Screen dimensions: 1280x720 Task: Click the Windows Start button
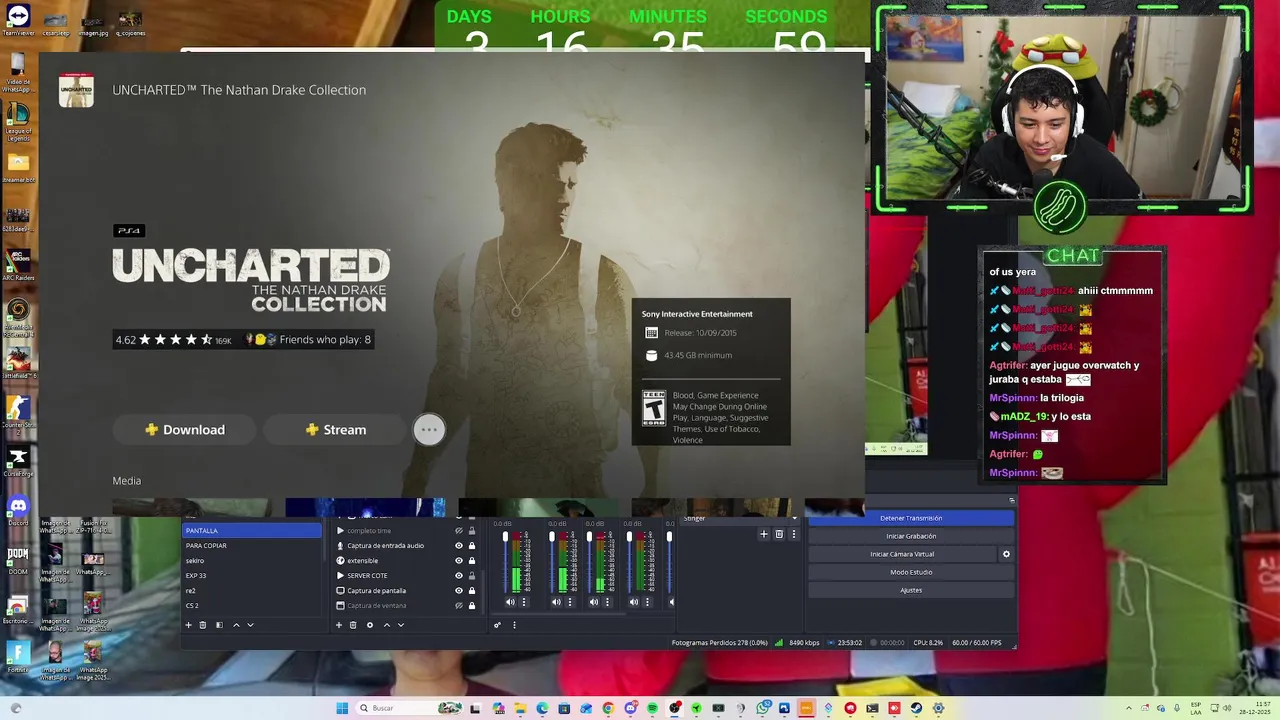click(x=342, y=708)
